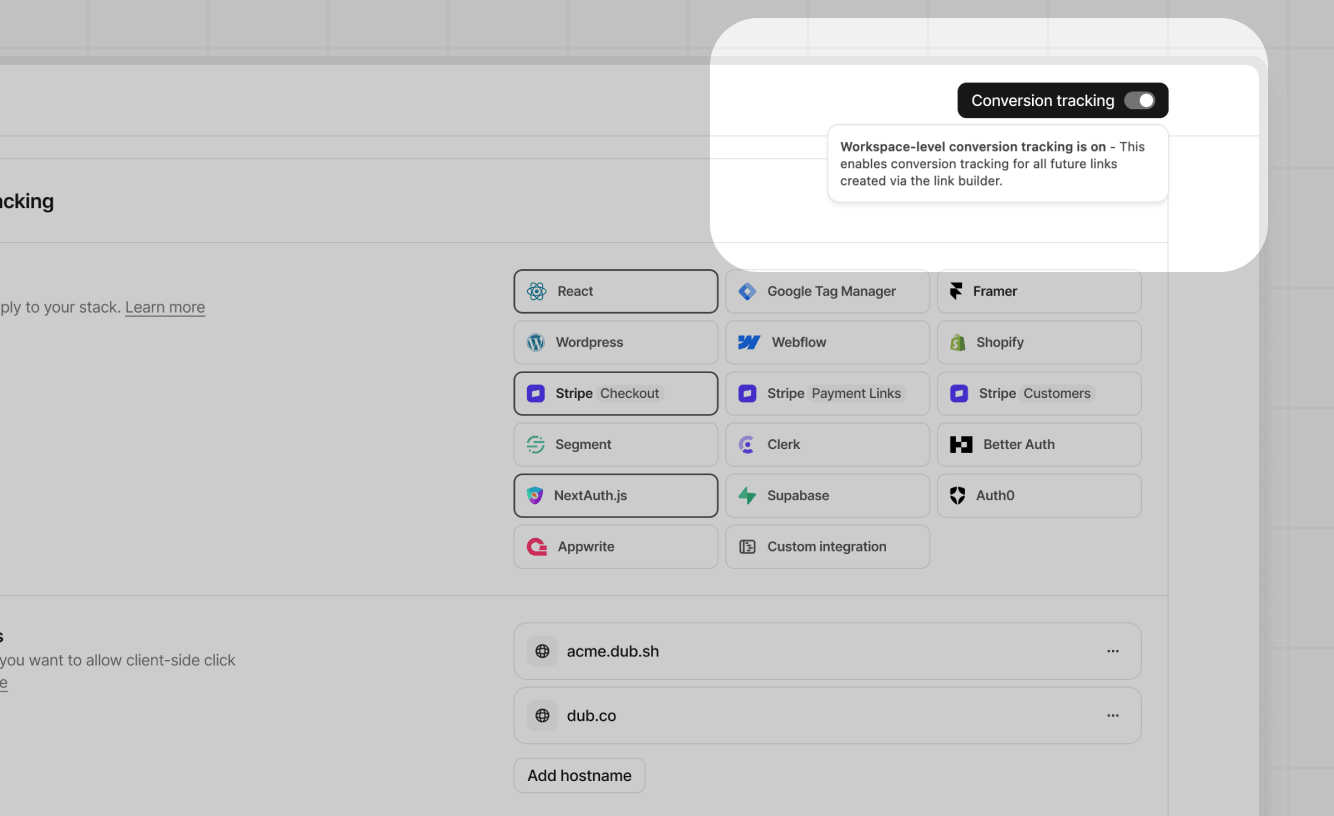Click the Appwrite logo icon
Viewport: 1334px width, 816px height.
click(x=537, y=546)
